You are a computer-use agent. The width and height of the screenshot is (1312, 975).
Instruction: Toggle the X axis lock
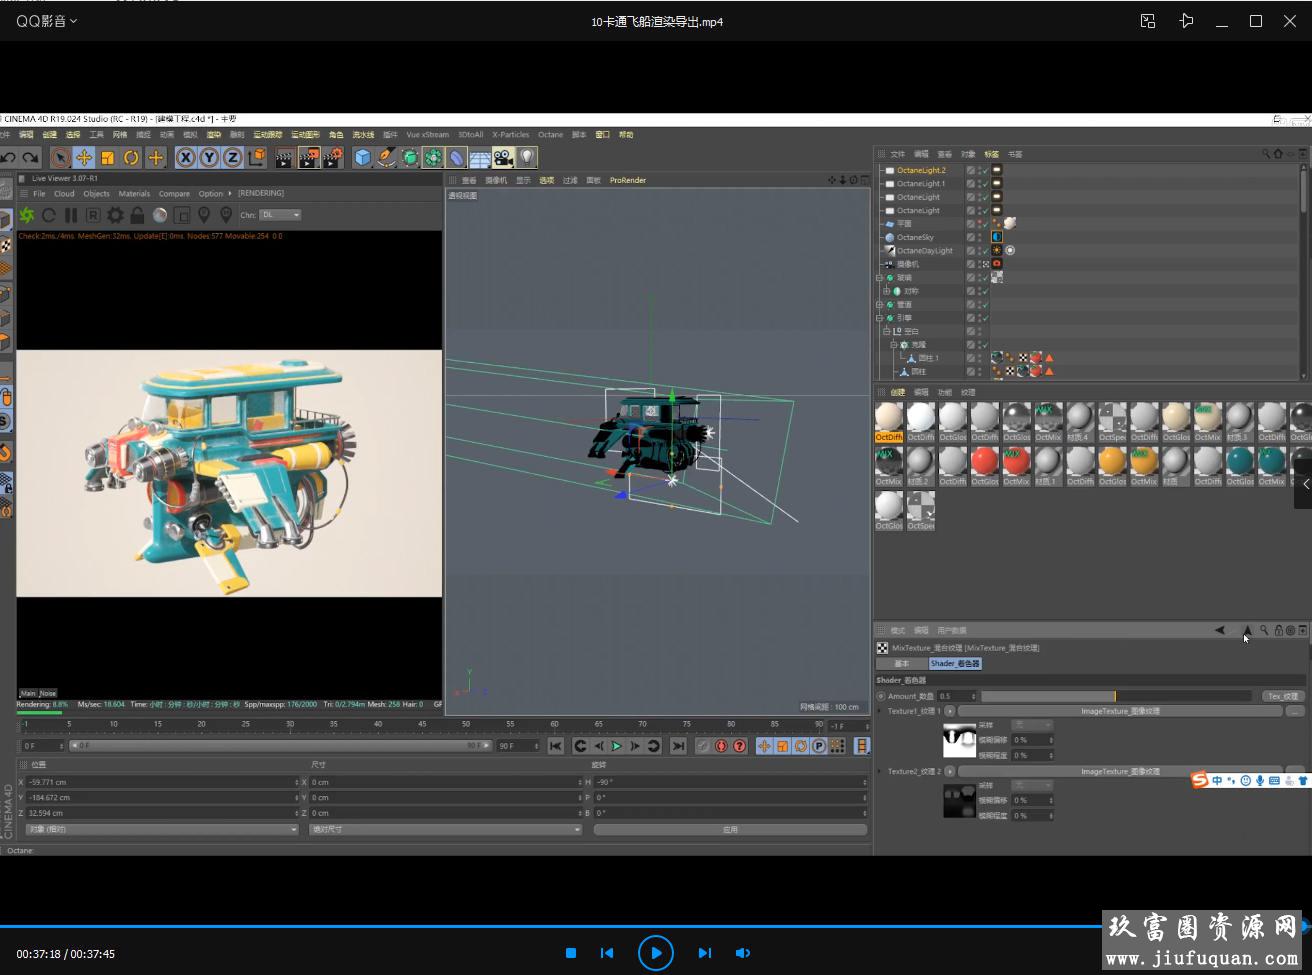[186, 158]
